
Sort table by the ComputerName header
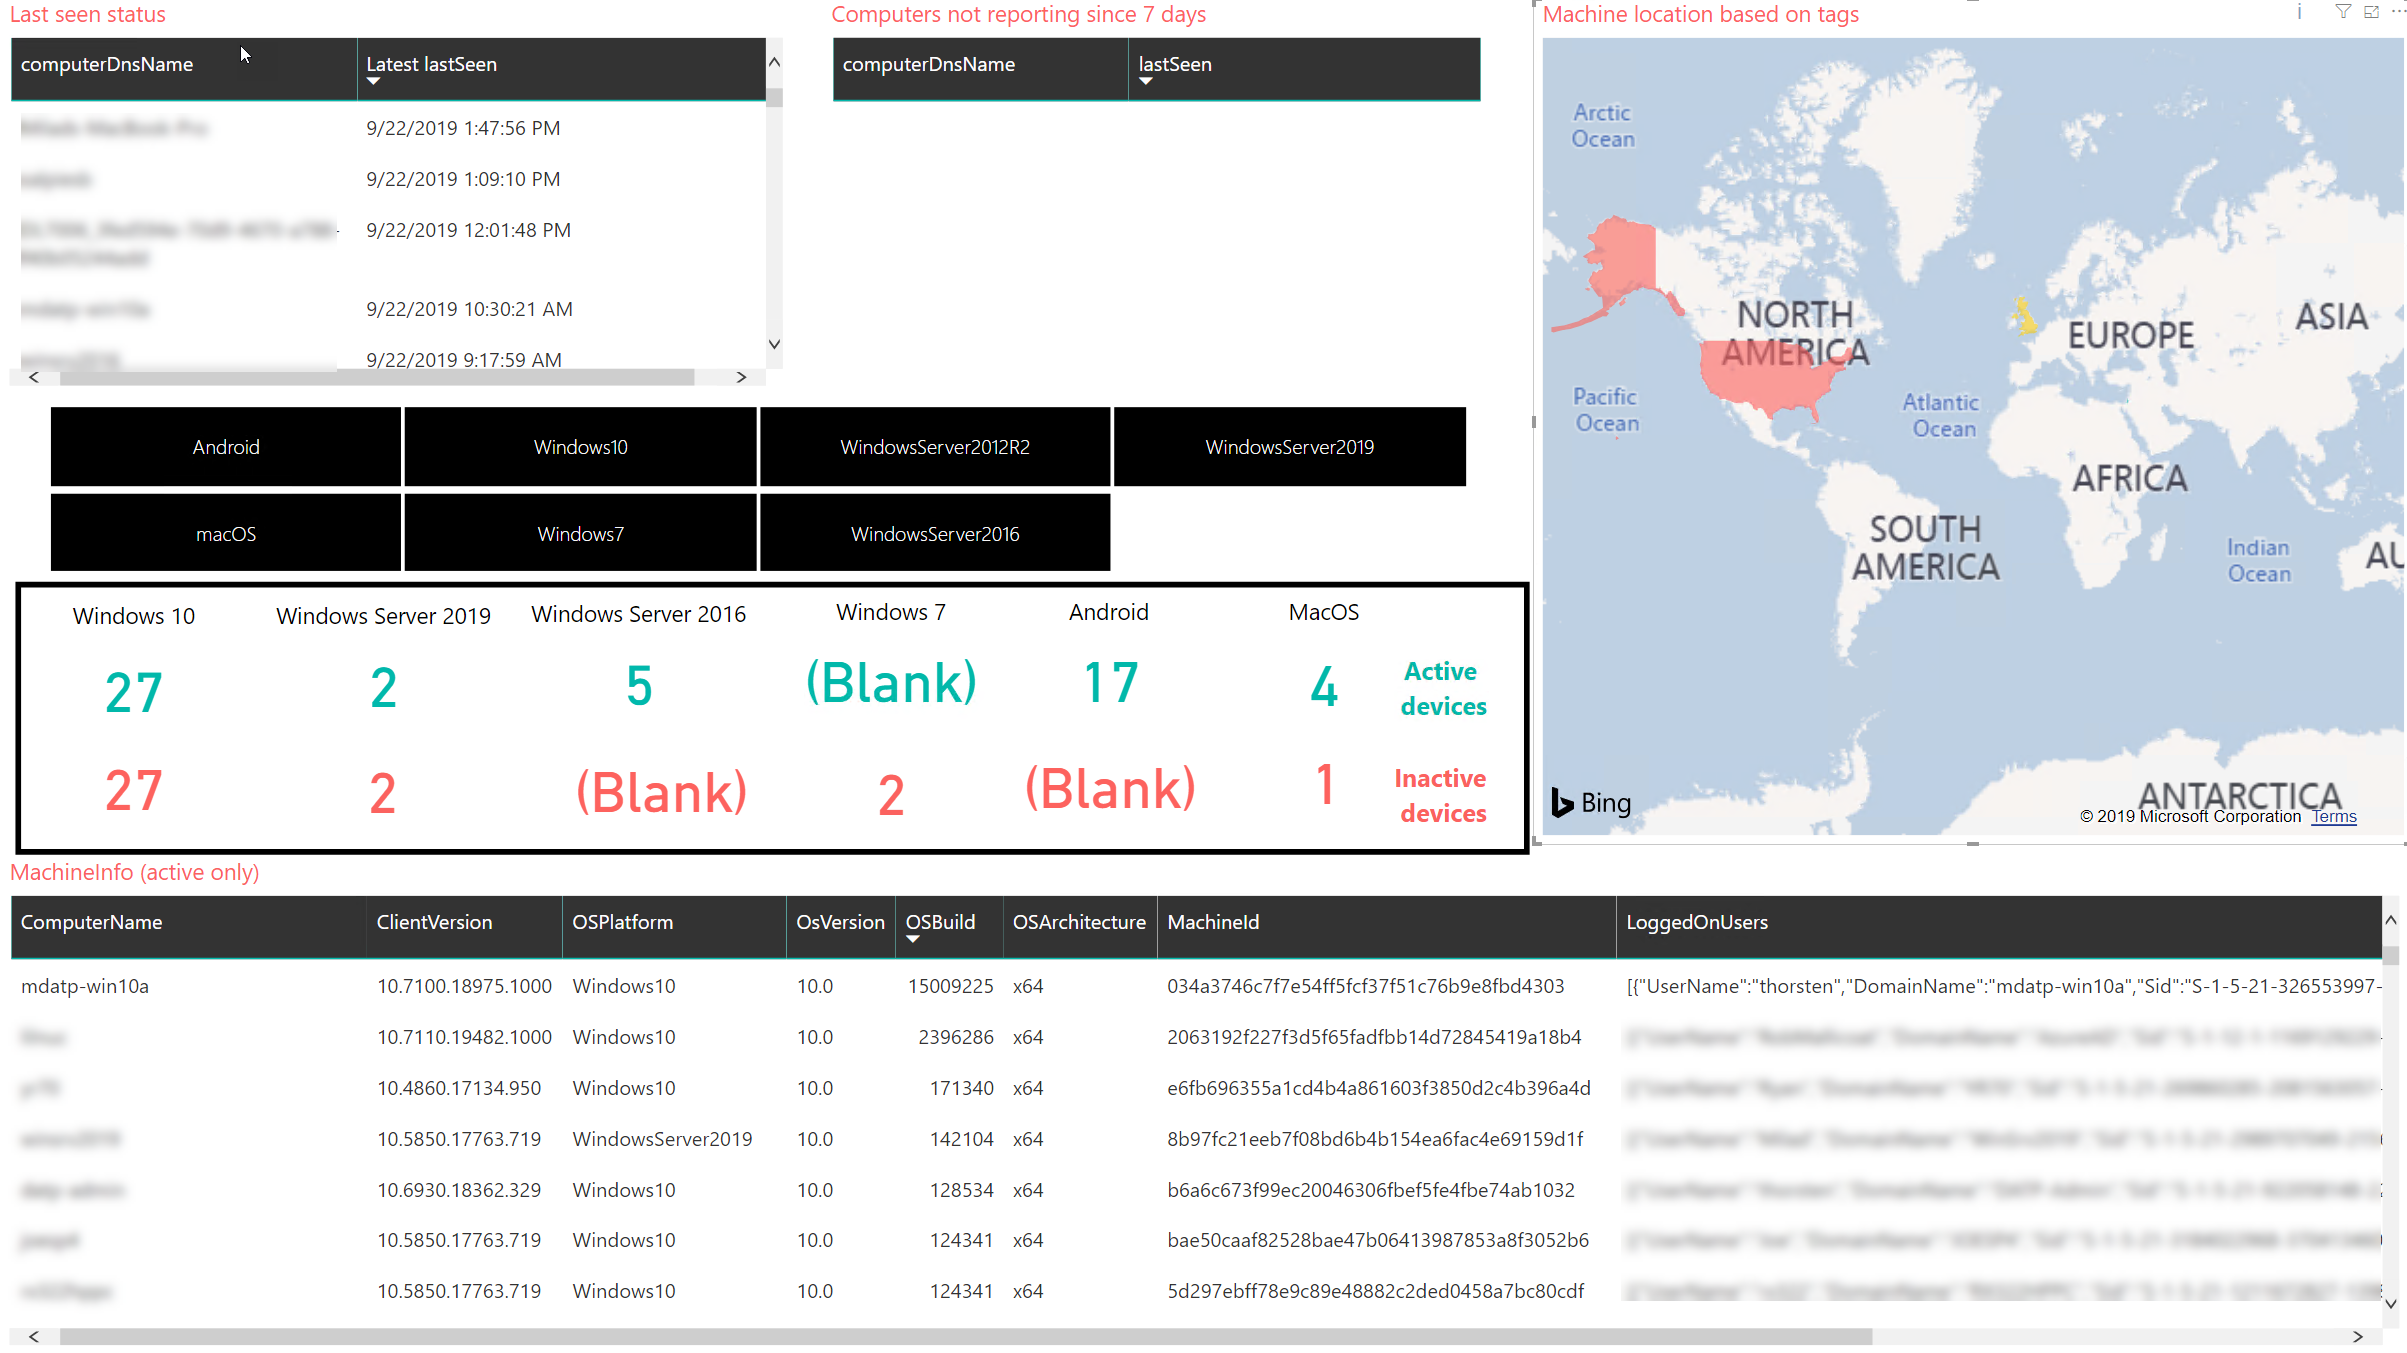point(91,922)
